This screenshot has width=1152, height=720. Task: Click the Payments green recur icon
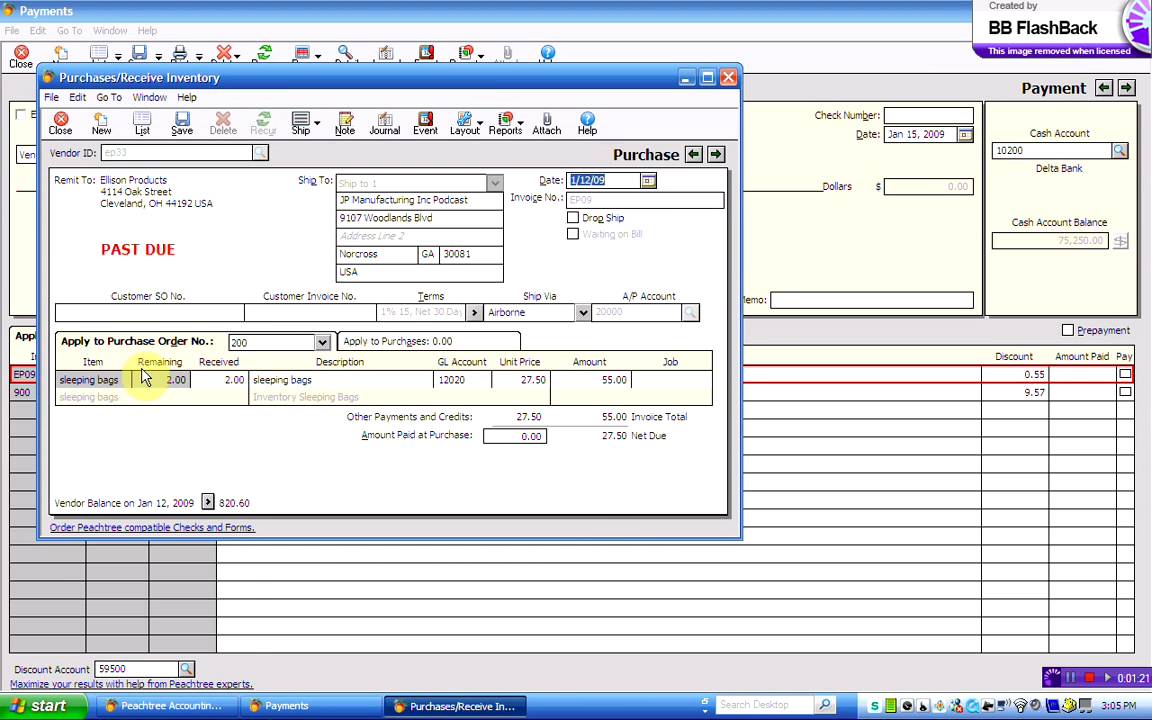(264, 53)
